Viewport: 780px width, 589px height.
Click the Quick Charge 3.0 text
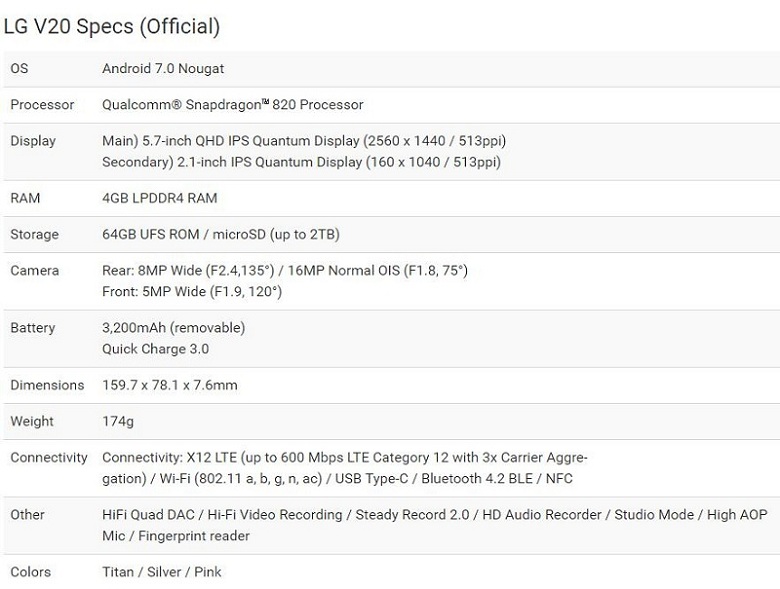click(155, 349)
